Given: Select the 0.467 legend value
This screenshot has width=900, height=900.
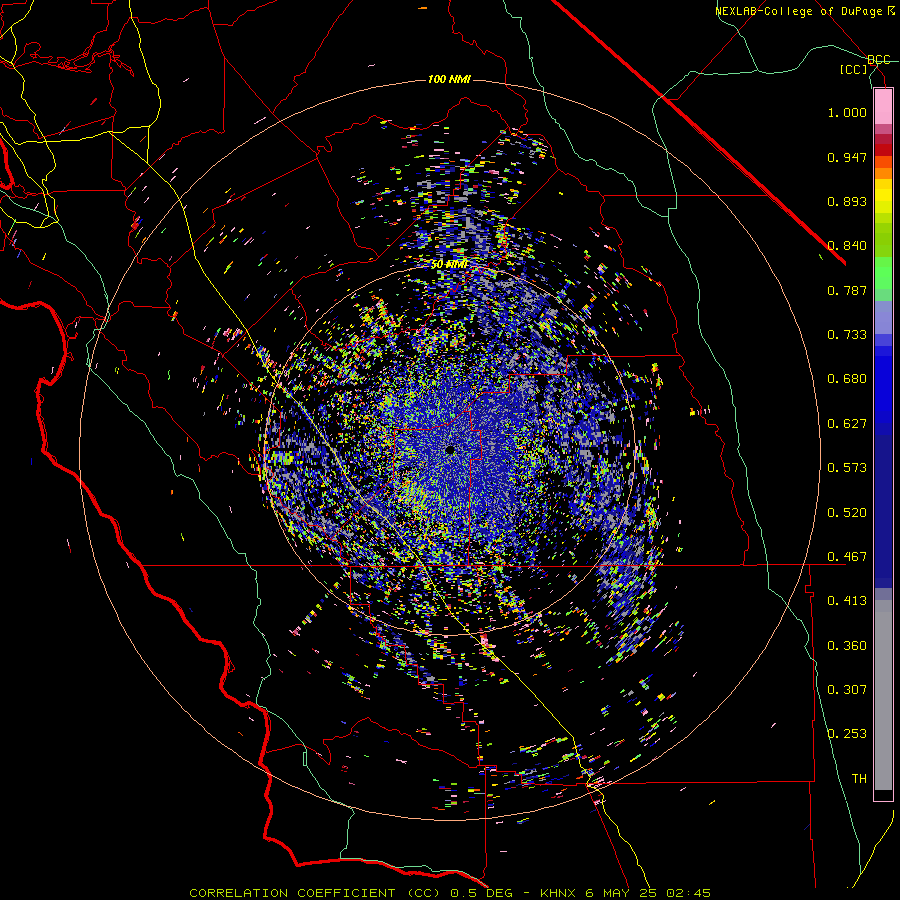Looking at the screenshot, I should point(847,557).
